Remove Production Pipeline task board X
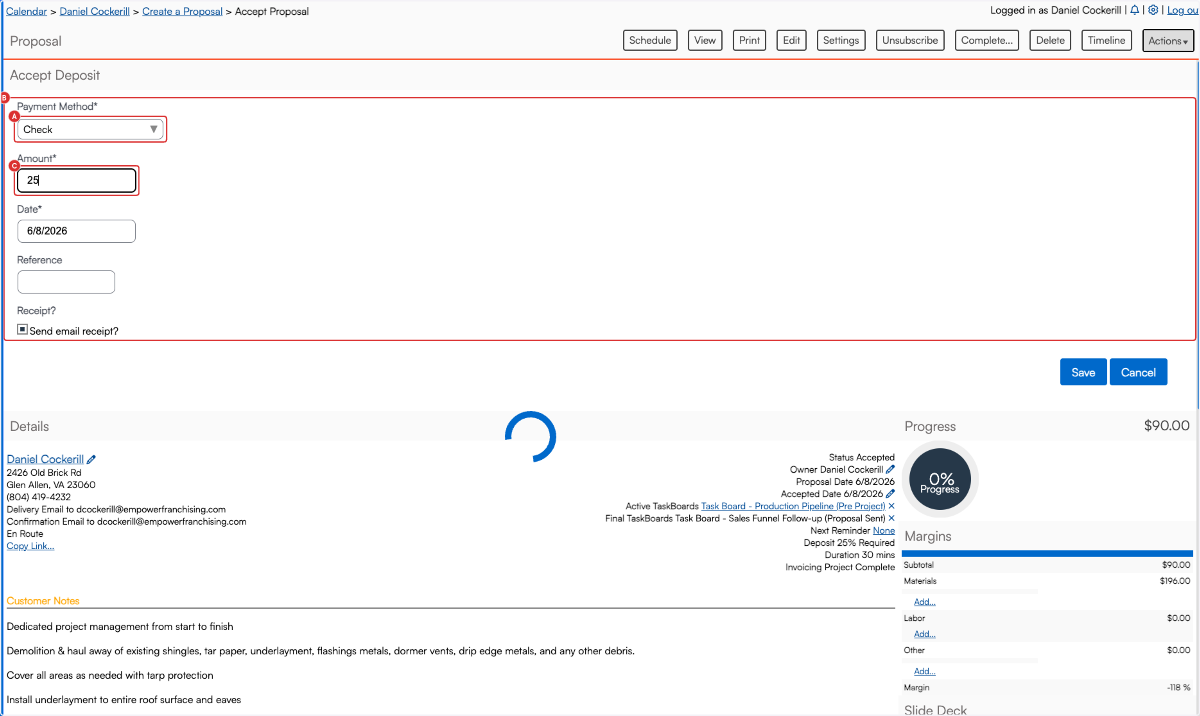1200x716 pixels. 891,506
